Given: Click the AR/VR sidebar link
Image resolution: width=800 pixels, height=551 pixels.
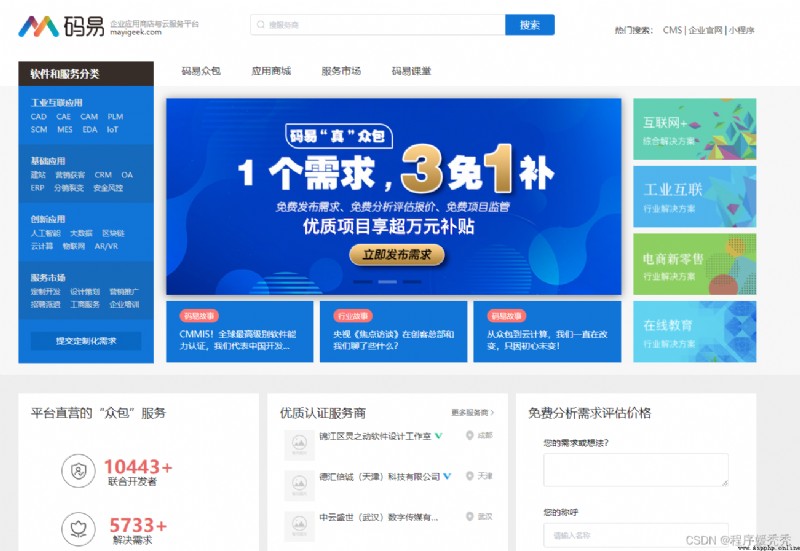Looking at the screenshot, I should point(106,246).
